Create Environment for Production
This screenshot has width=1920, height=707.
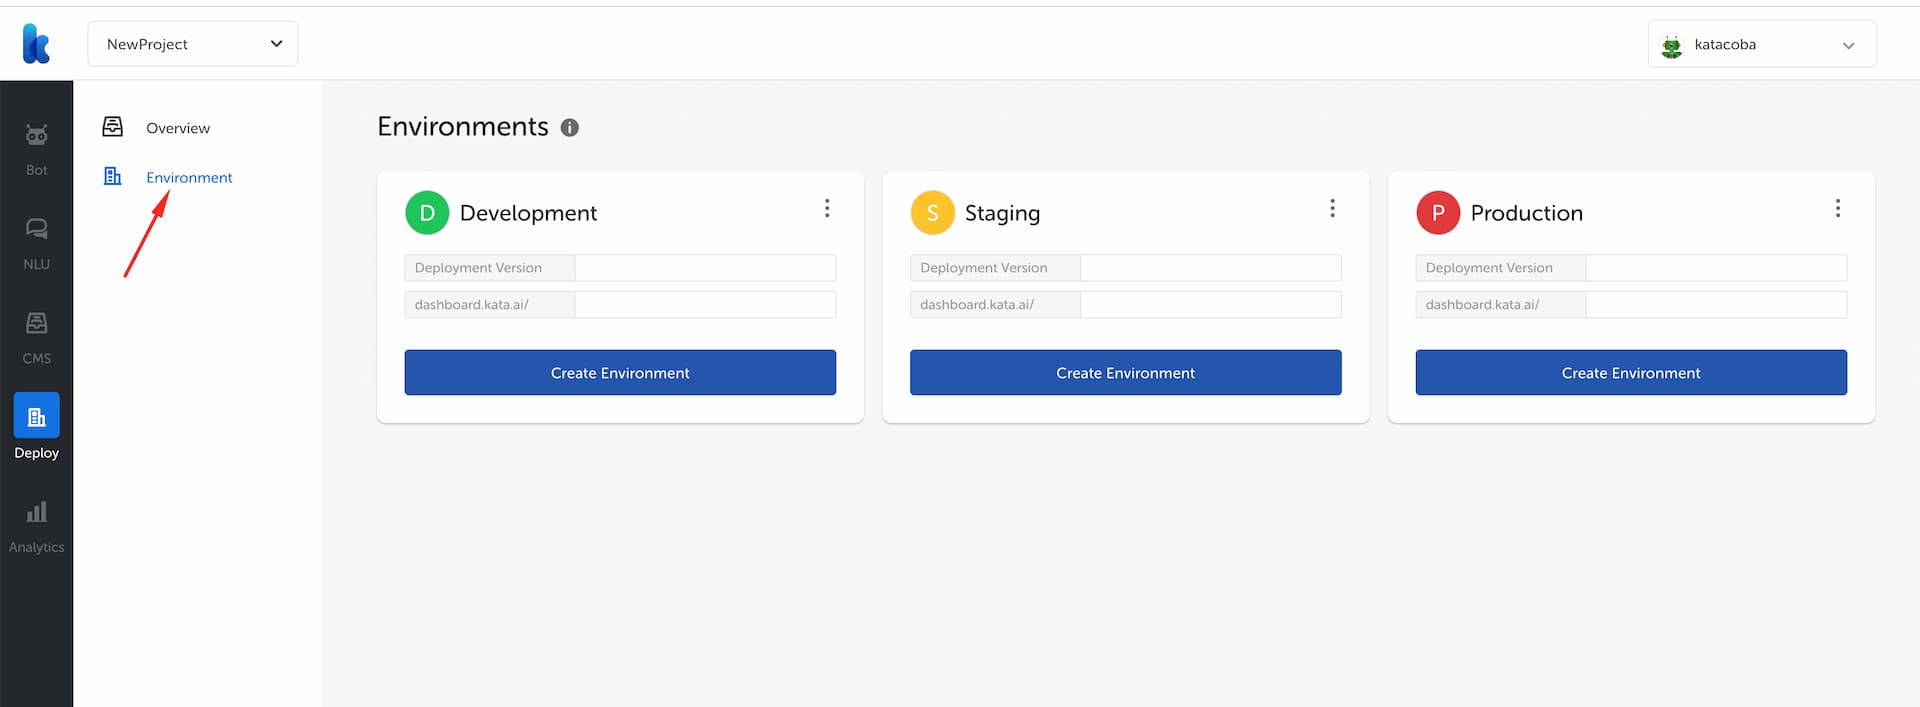coord(1631,372)
